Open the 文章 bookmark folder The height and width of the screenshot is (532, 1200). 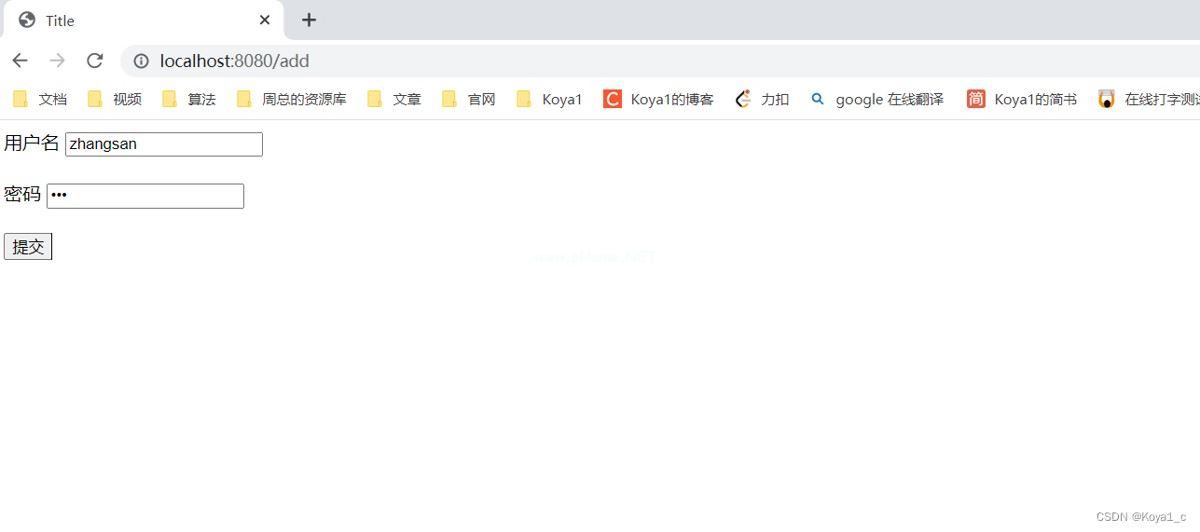point(394,99)
